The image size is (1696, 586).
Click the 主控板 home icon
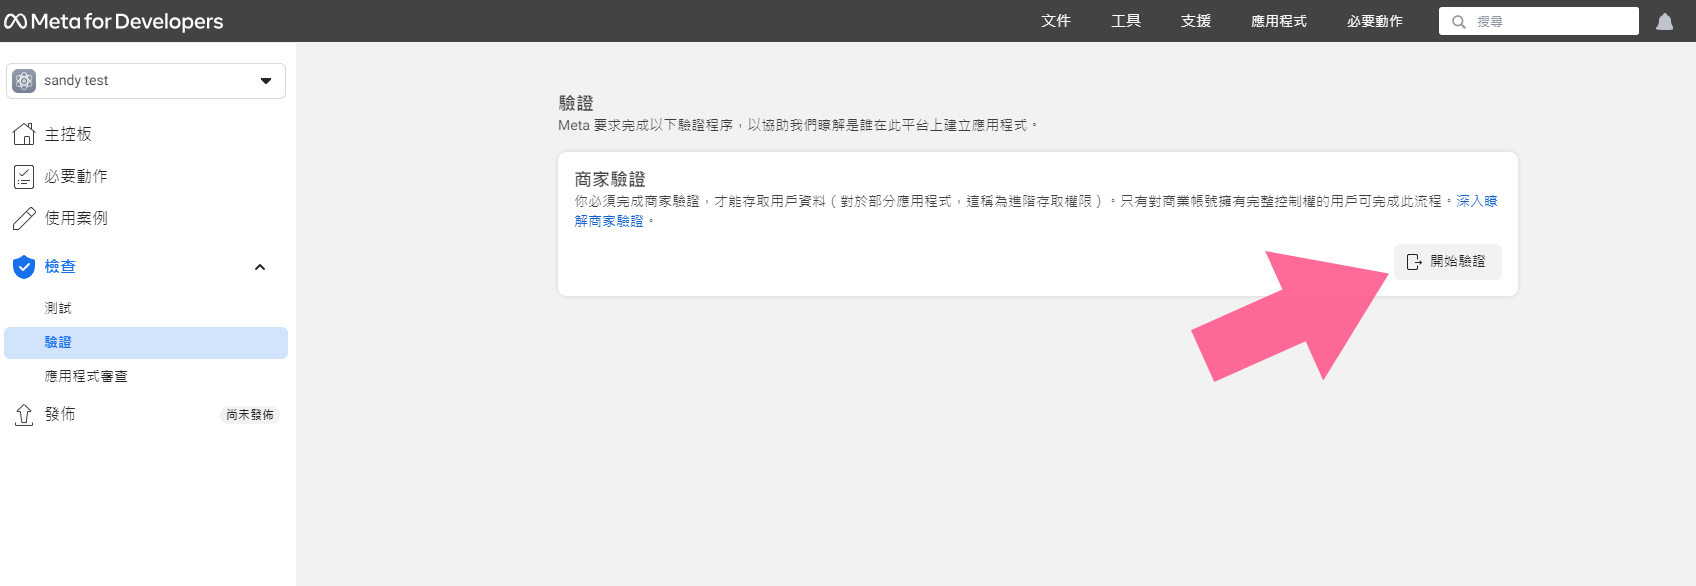[24, 134]
